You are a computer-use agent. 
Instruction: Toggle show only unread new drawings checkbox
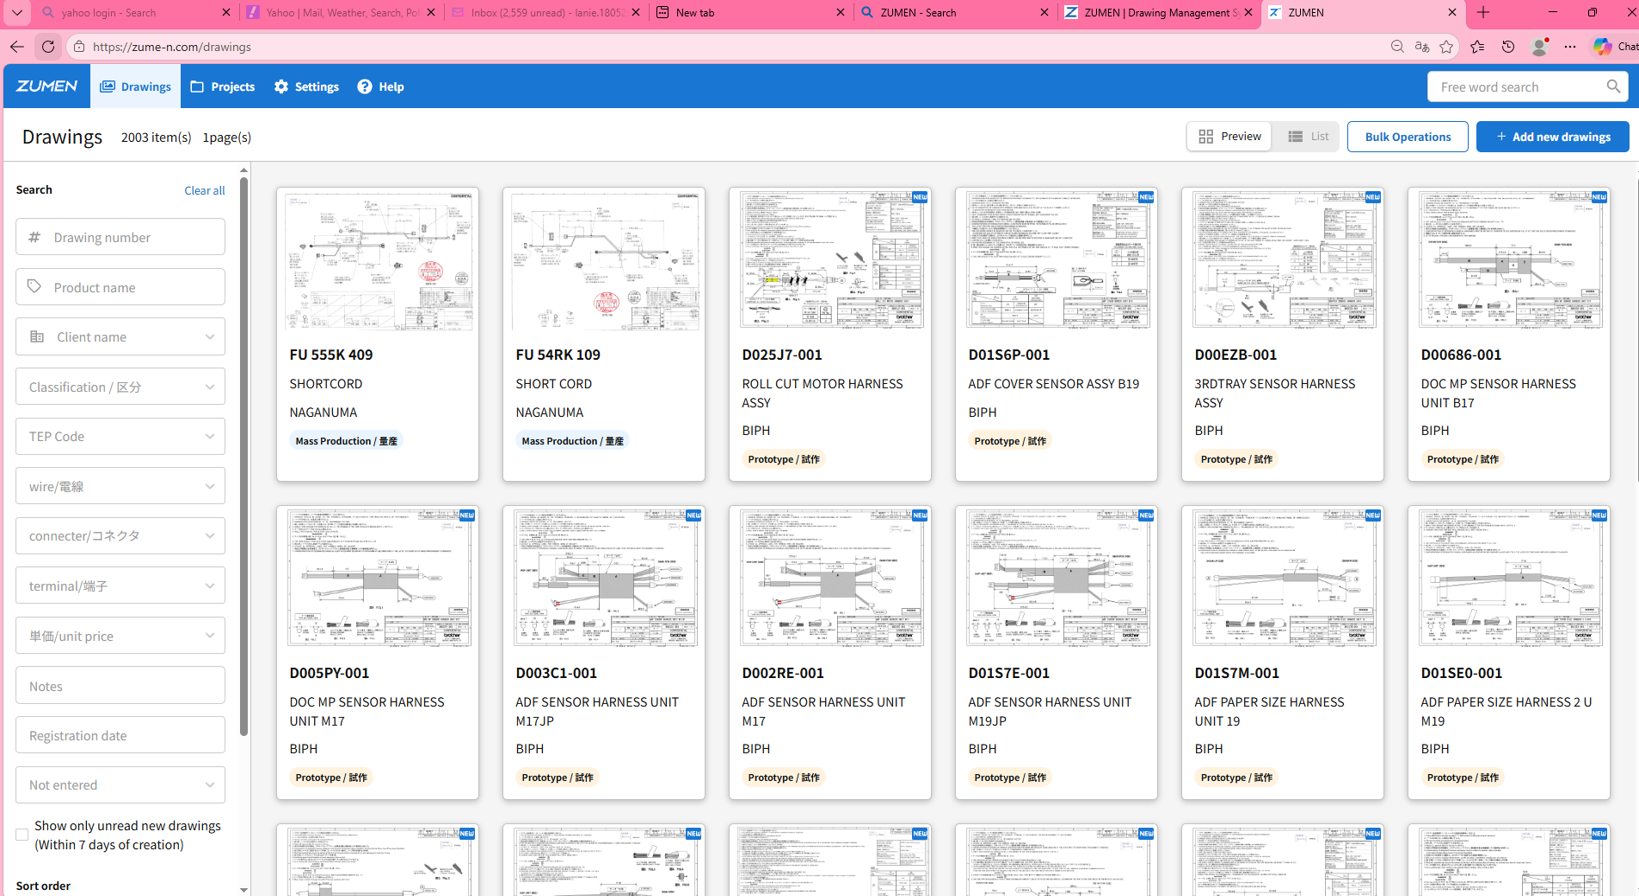tap(22, 835)
